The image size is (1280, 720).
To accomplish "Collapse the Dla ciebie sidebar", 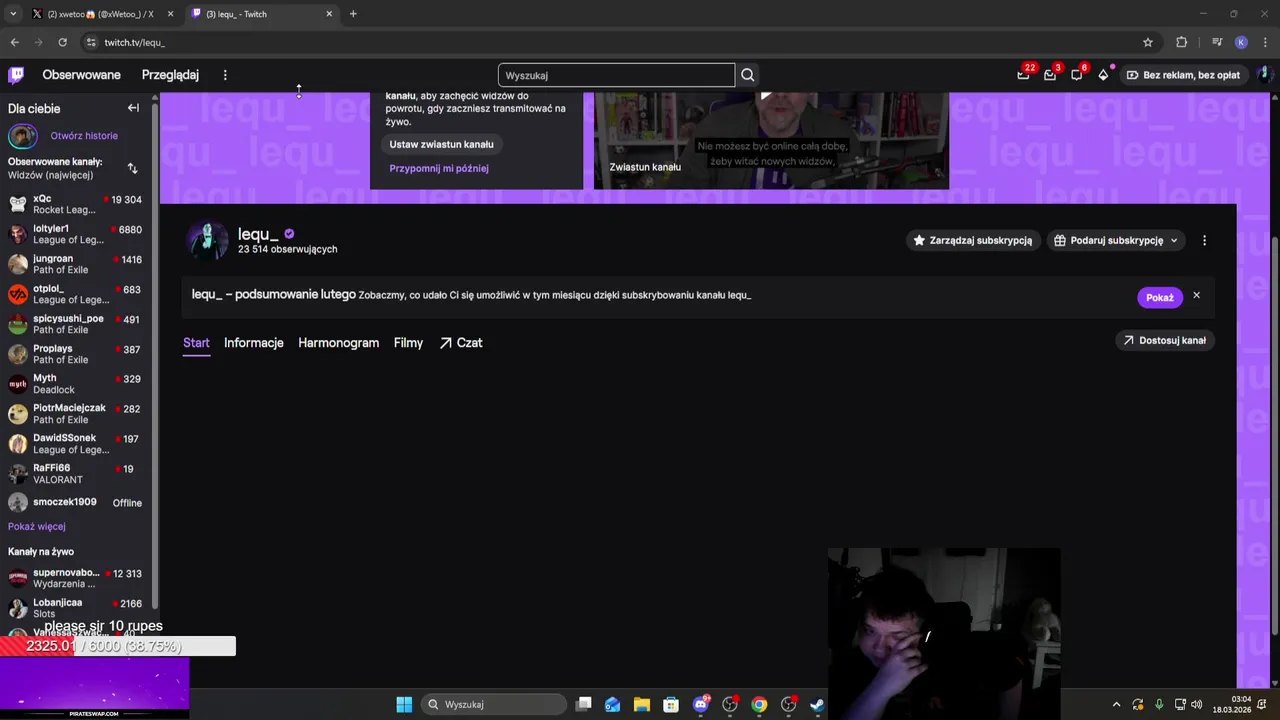I will (x=133, y=108).
